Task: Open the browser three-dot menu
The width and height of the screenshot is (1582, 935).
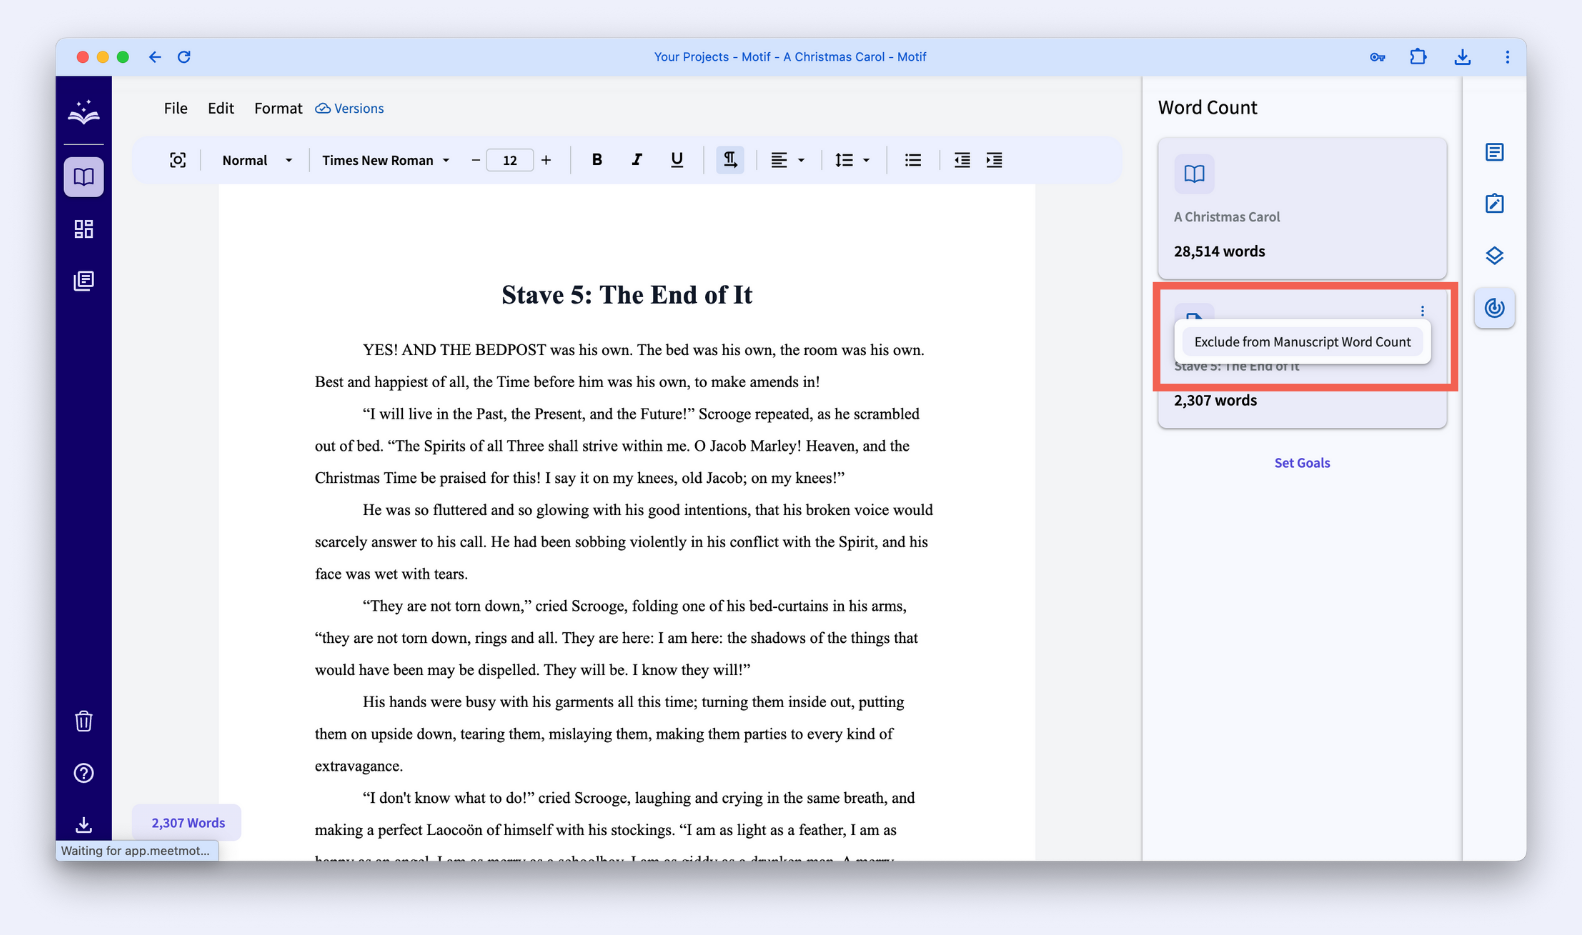Action: tap(1507, 57)
